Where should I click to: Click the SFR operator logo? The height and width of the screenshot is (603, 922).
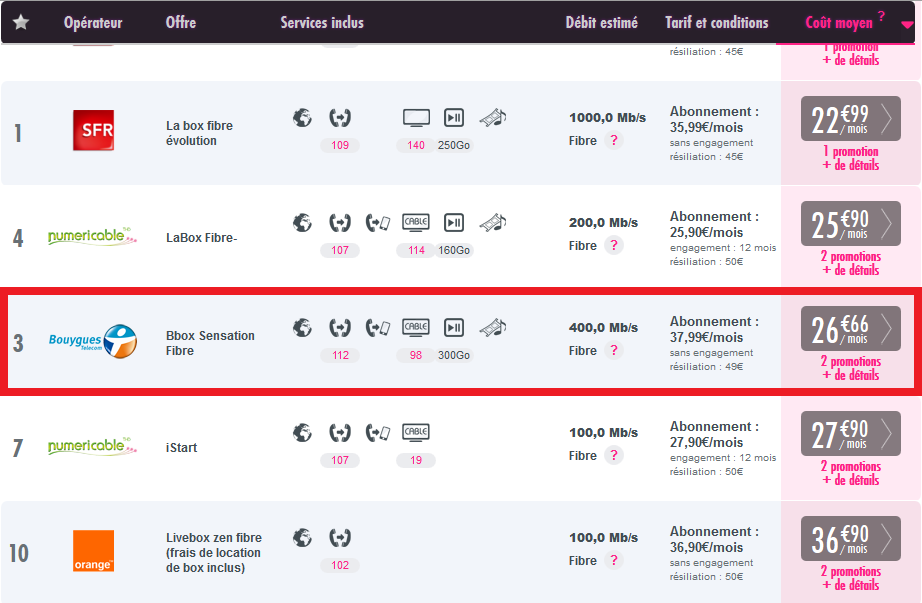pyautogui.click(x=93, y=131)
